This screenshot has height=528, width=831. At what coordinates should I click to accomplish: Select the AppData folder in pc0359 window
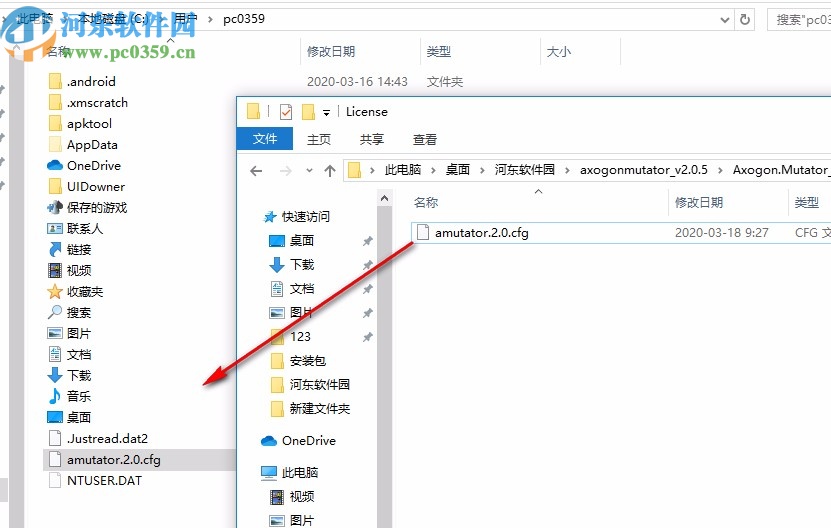(x=92, y=145)
